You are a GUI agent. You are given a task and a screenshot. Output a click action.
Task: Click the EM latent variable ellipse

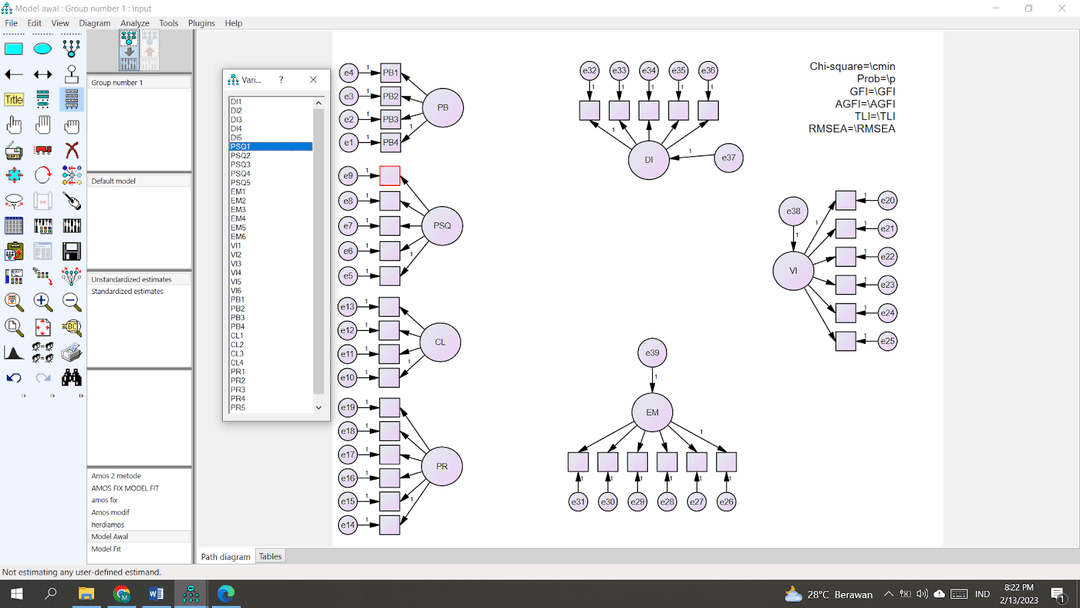tap(652, 412)
